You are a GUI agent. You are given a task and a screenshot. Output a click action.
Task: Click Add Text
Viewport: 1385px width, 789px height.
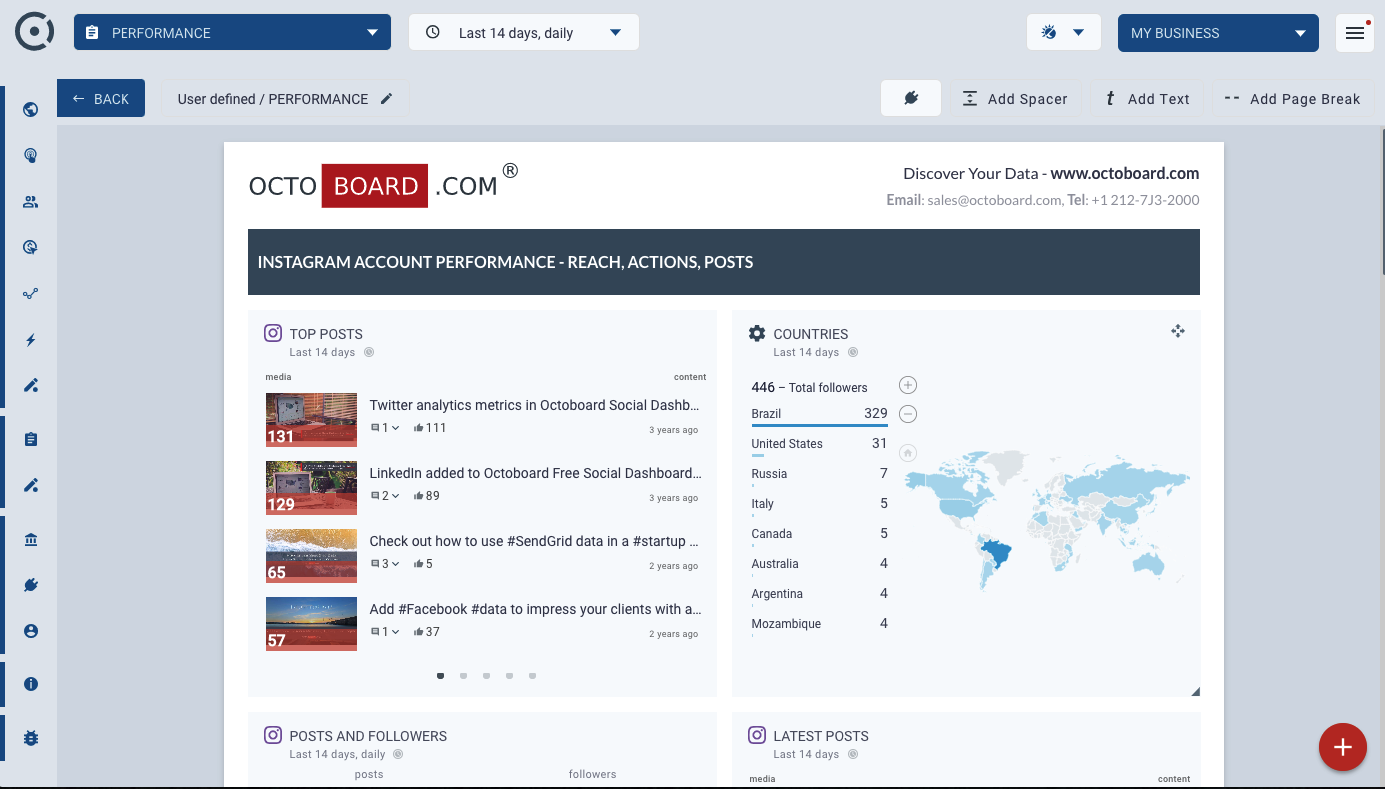pos(1147,99)
